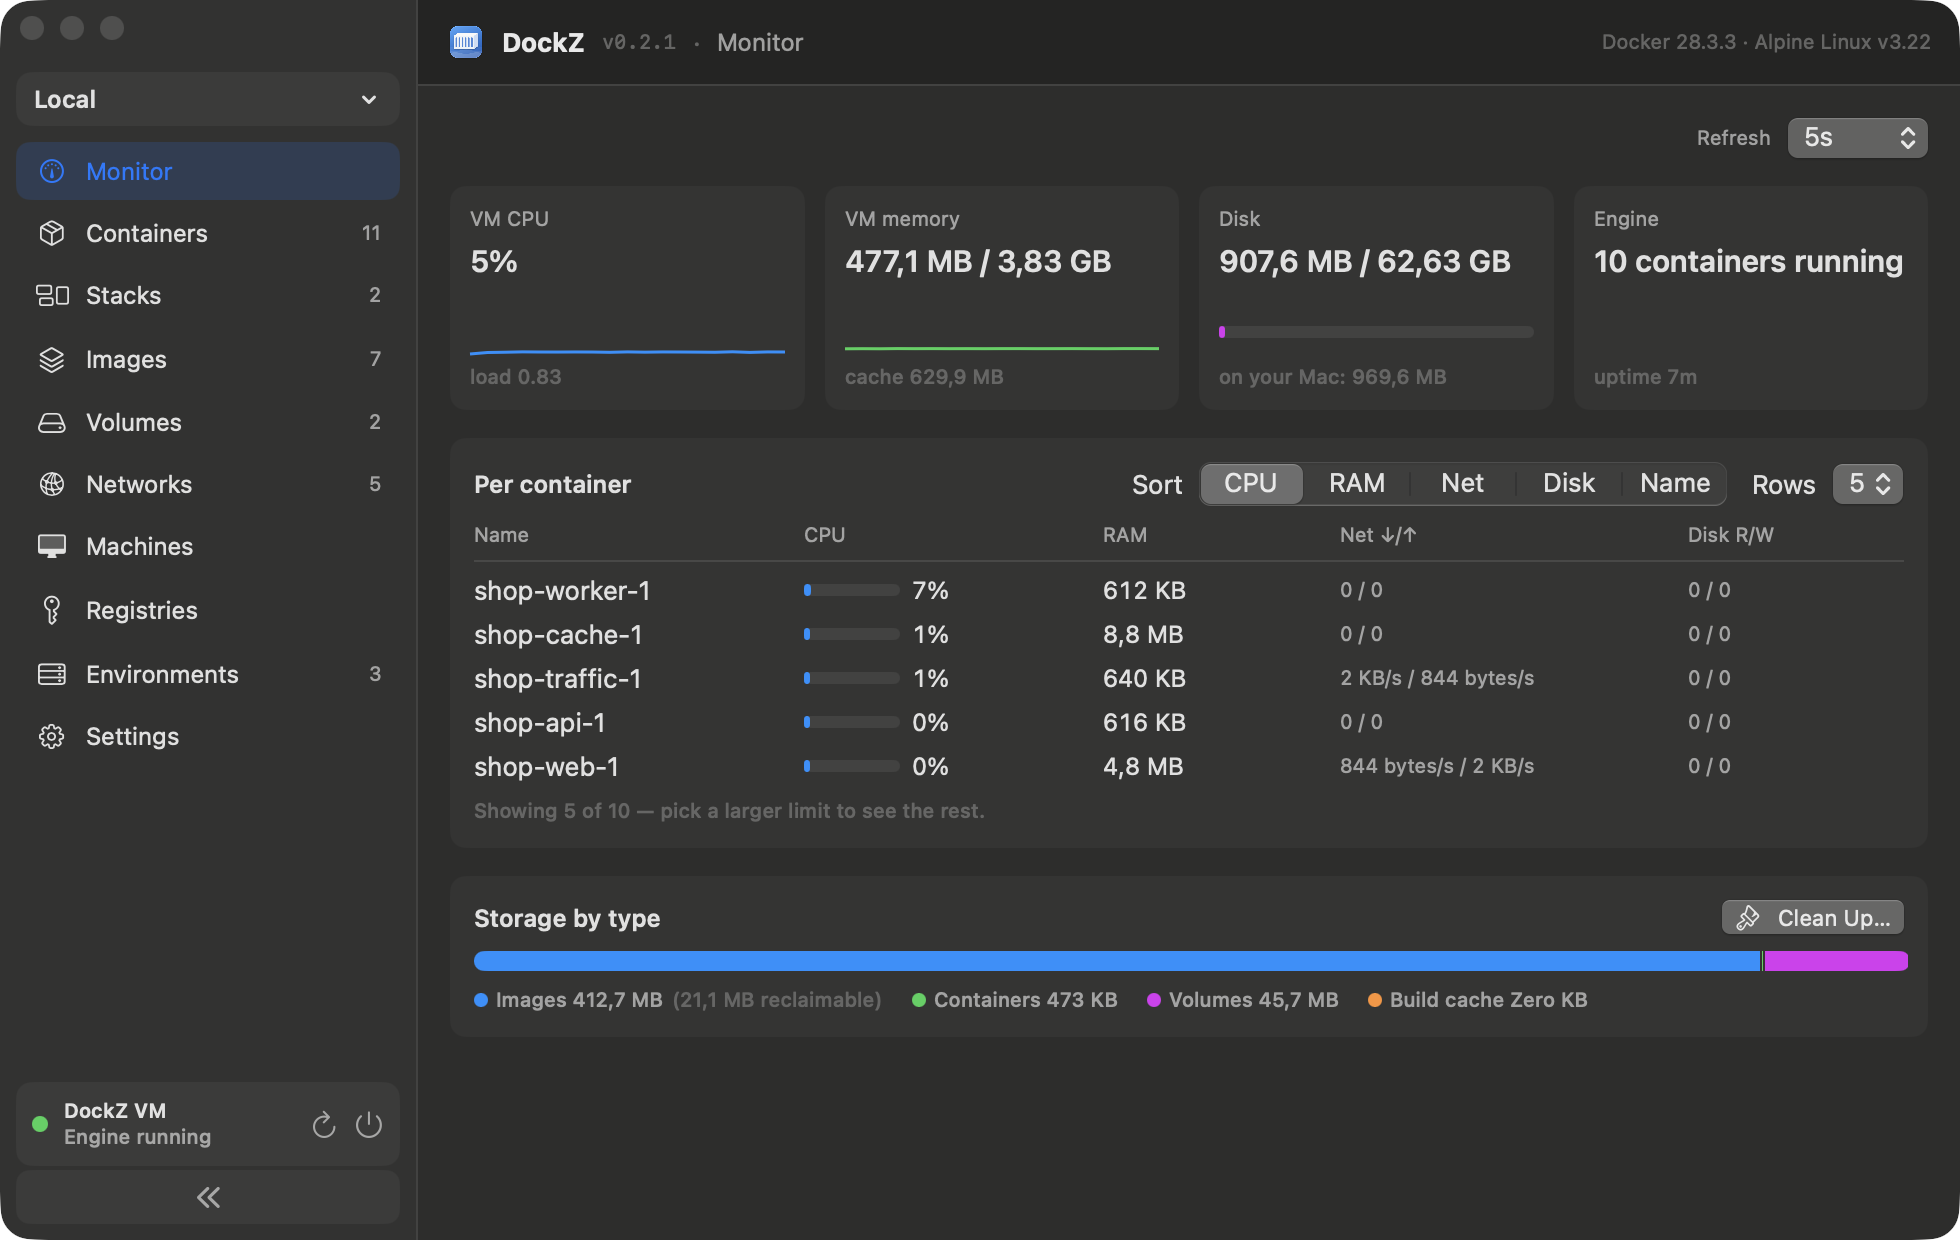Restart the DockZ VM engine
This screenshot has width=1960, height=1240.
pos(324,1124)
